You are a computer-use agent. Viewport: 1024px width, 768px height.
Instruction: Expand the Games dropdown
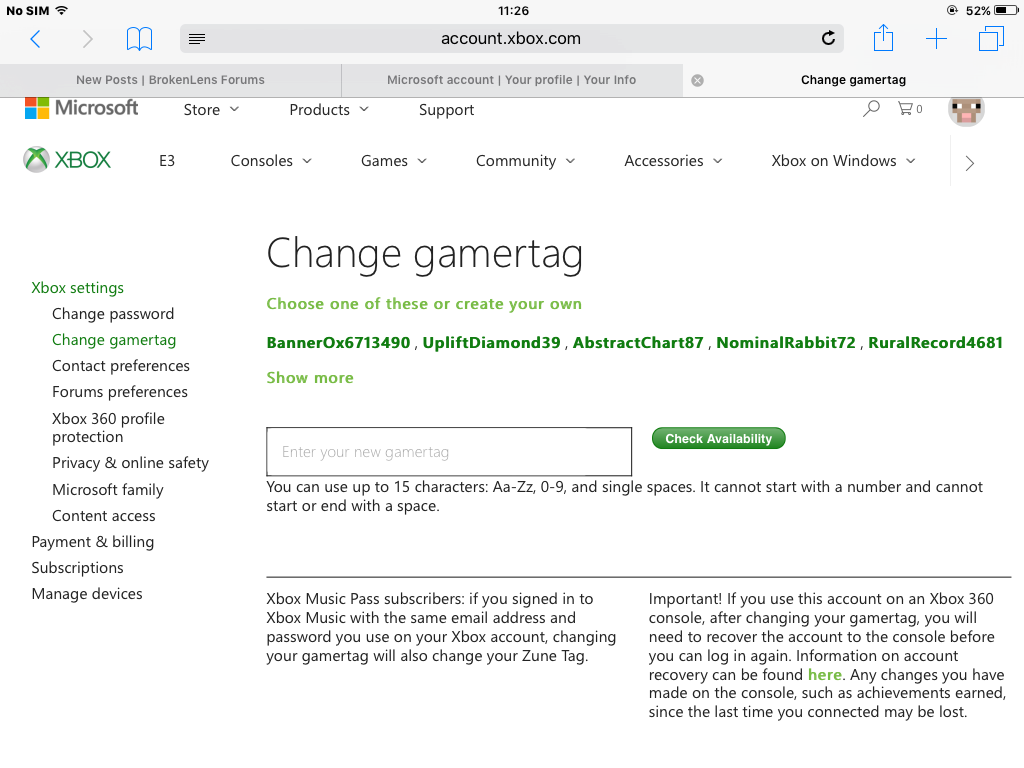[394, 161]
